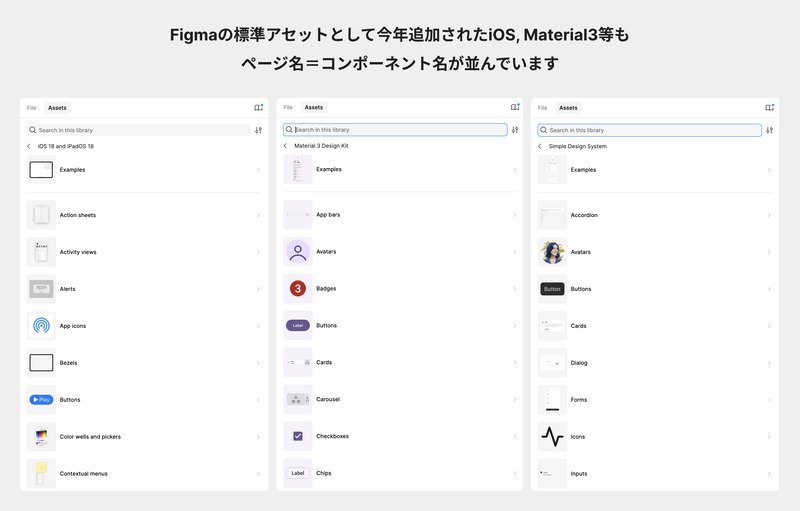Click filter settings icon in Simple Design System panel
The height and width of the screenshot is (511, 800).
point(770,130)
